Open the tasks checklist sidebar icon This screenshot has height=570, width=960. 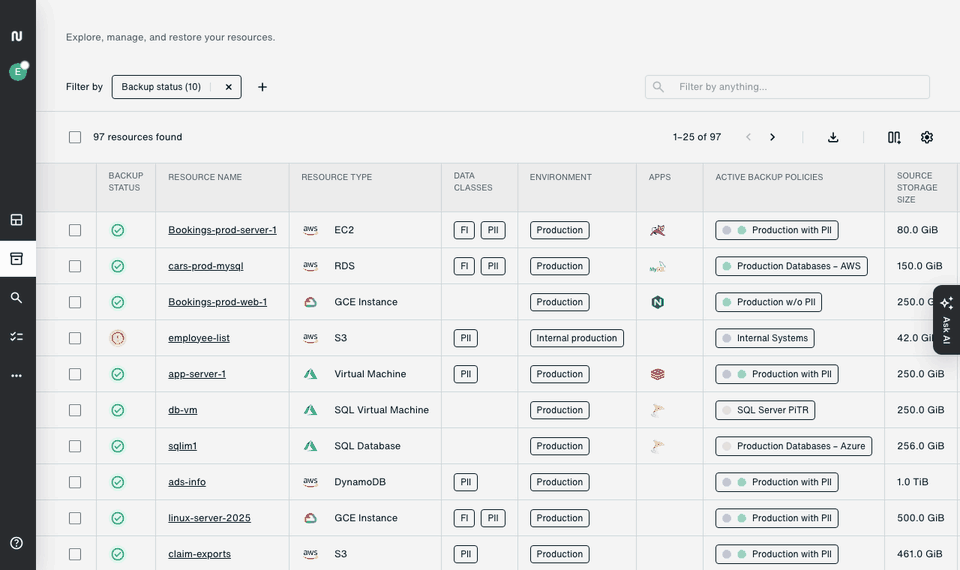(x=17, y=337)
